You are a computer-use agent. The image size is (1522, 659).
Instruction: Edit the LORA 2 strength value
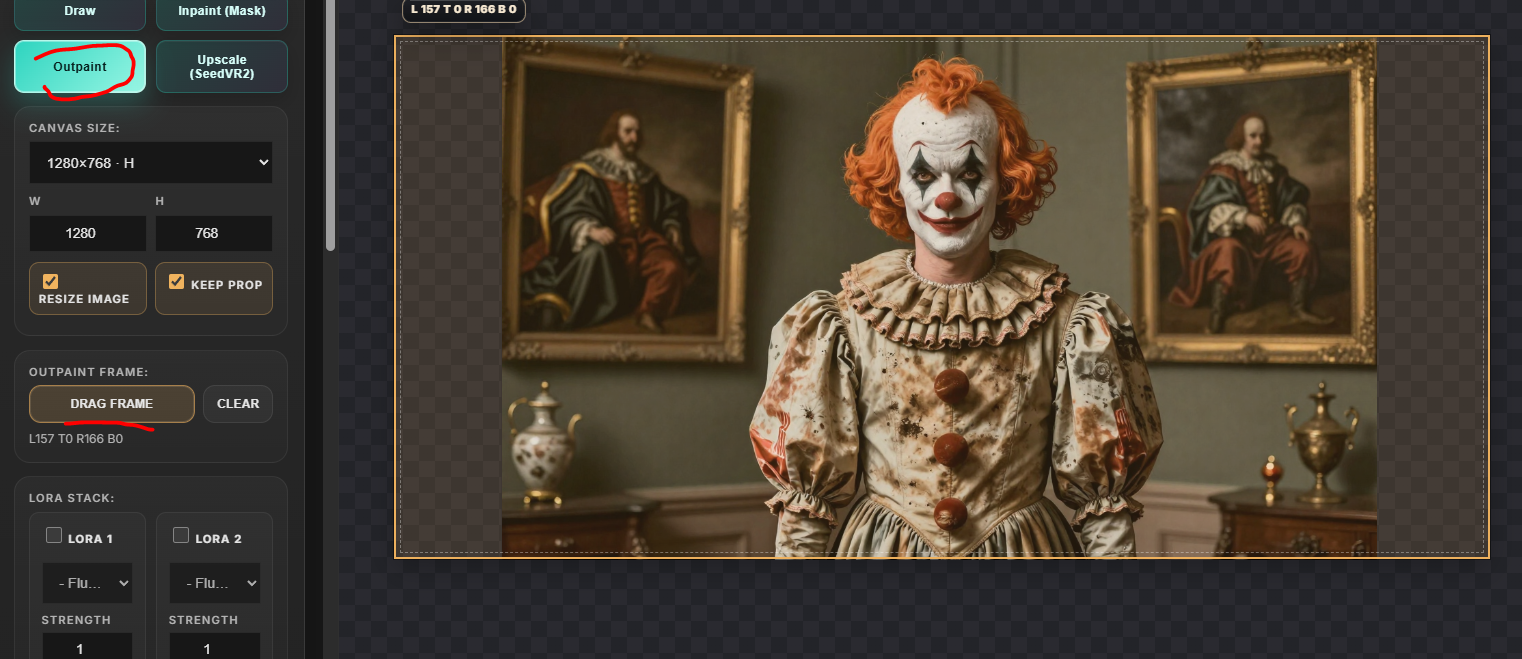pyautogui.click(x=214, y=648)
